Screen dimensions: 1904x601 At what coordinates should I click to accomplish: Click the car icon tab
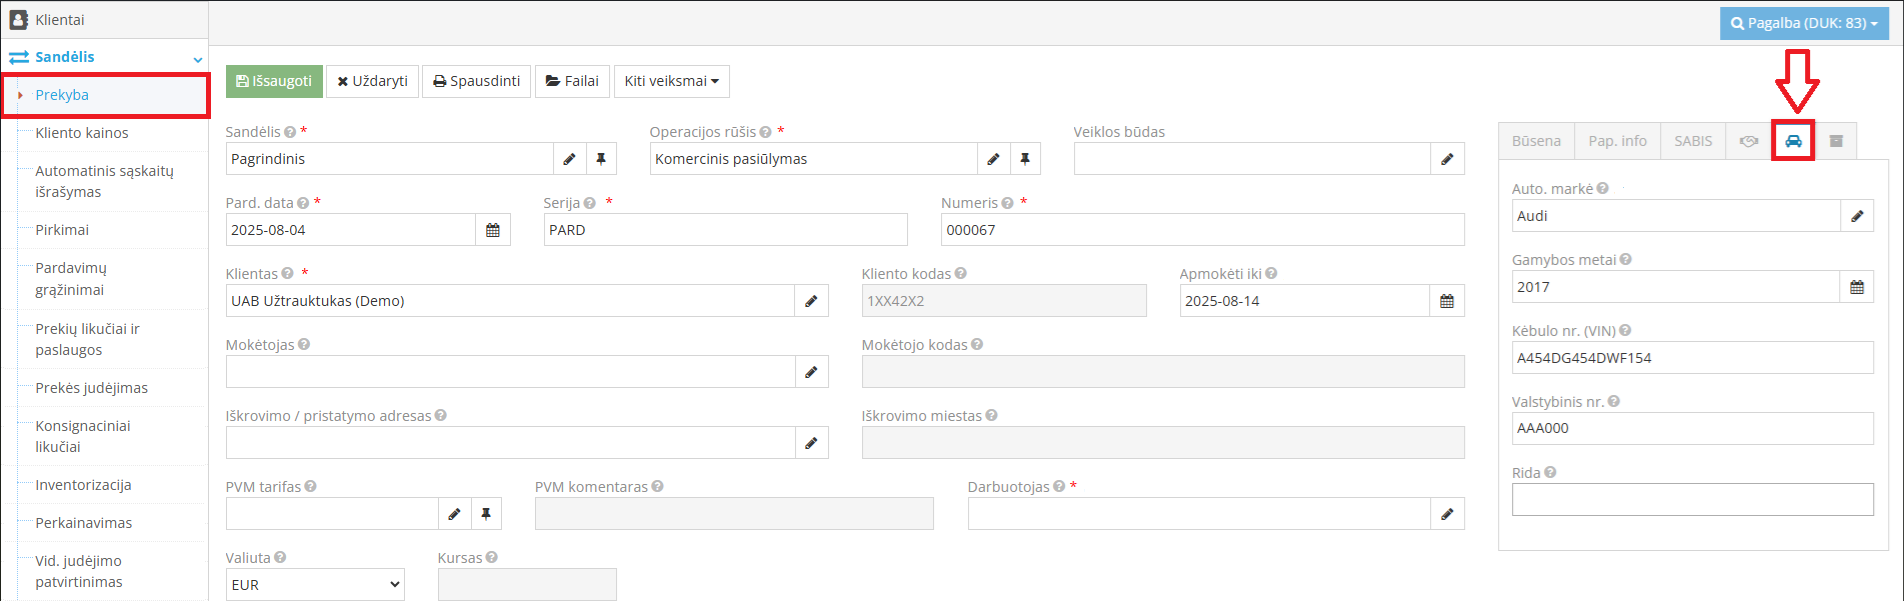tap(1793, 141)
